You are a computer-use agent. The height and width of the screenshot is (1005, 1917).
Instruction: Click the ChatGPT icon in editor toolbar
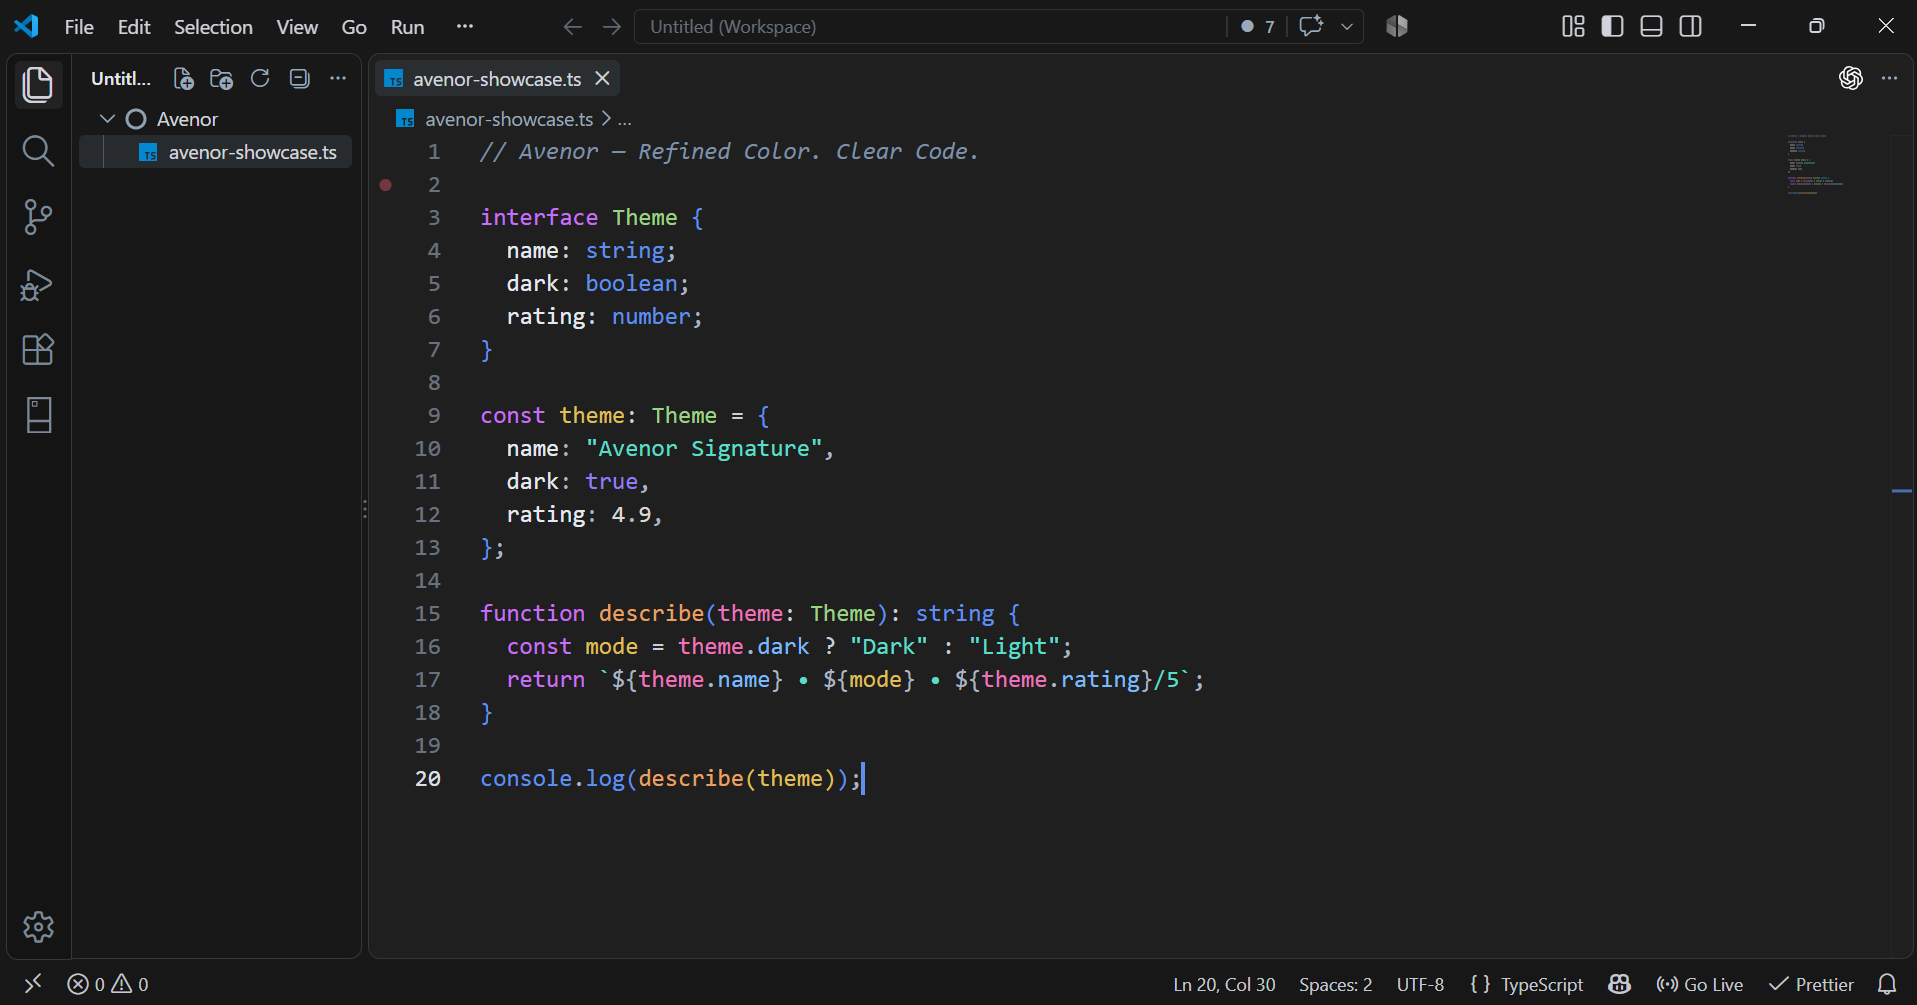pyautogui.click(x=1851, y=78)
